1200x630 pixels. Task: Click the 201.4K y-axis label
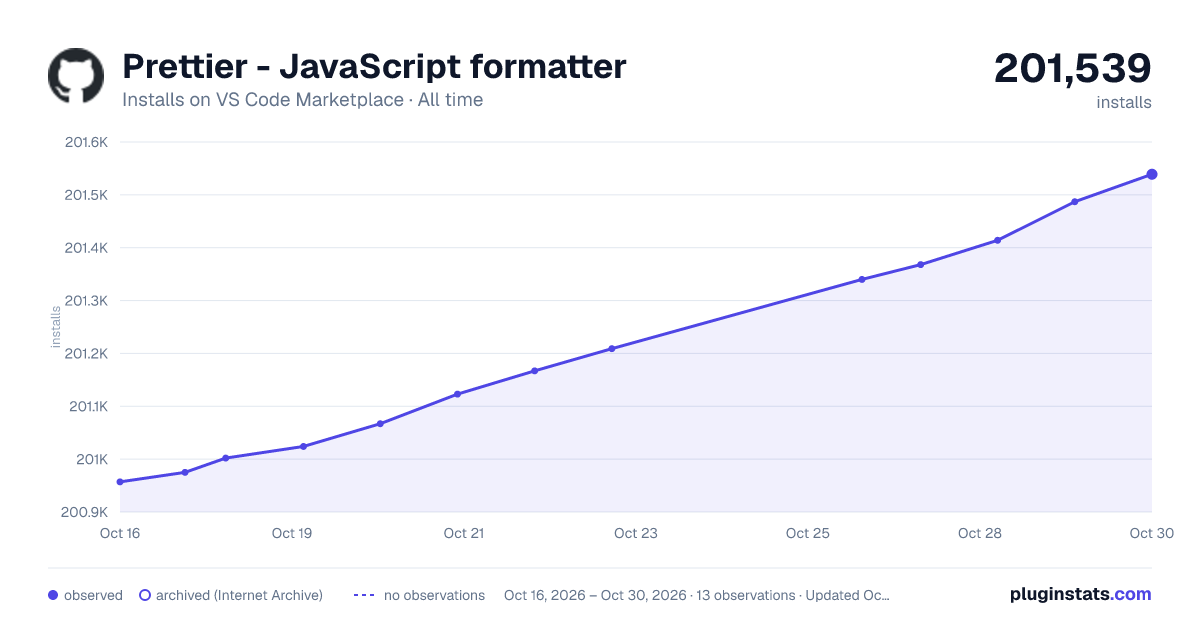tap(86, 248)
